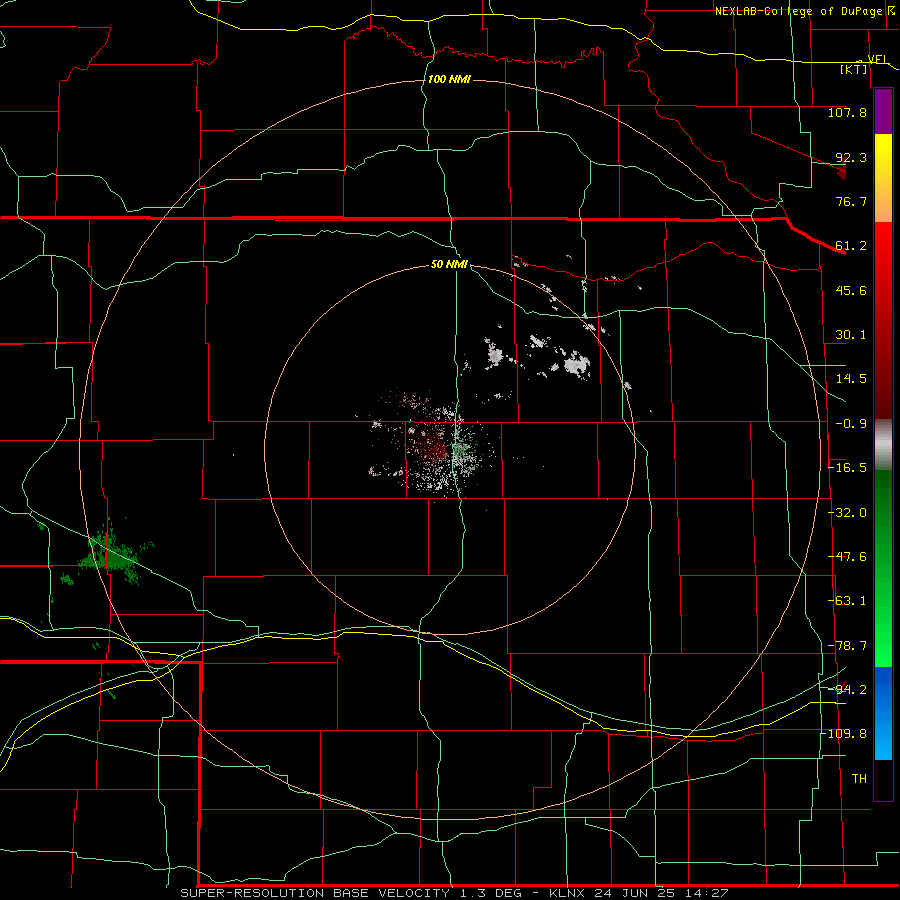Viewport: 900px width, 900px height.
Task: Select the 76.7 scale value
Action: point(851,201)
